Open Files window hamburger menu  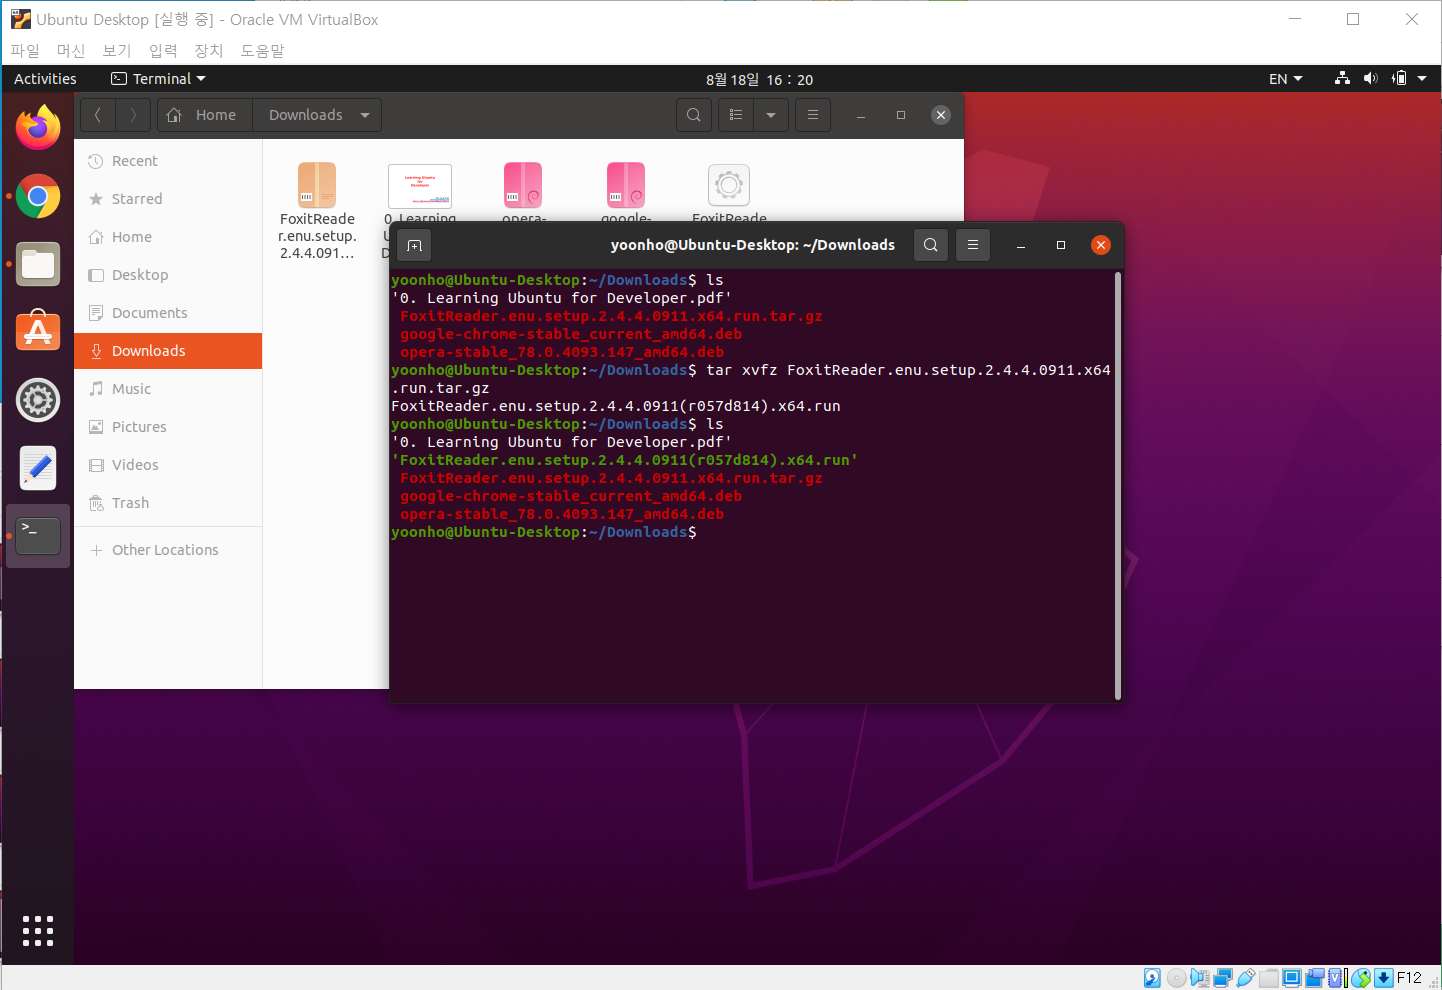click(x=813, y=115)
